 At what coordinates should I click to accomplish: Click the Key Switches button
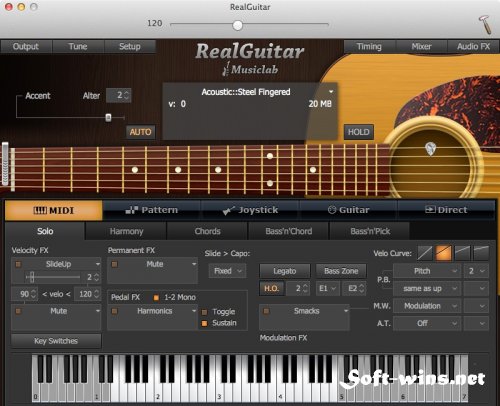pos(56,341)
